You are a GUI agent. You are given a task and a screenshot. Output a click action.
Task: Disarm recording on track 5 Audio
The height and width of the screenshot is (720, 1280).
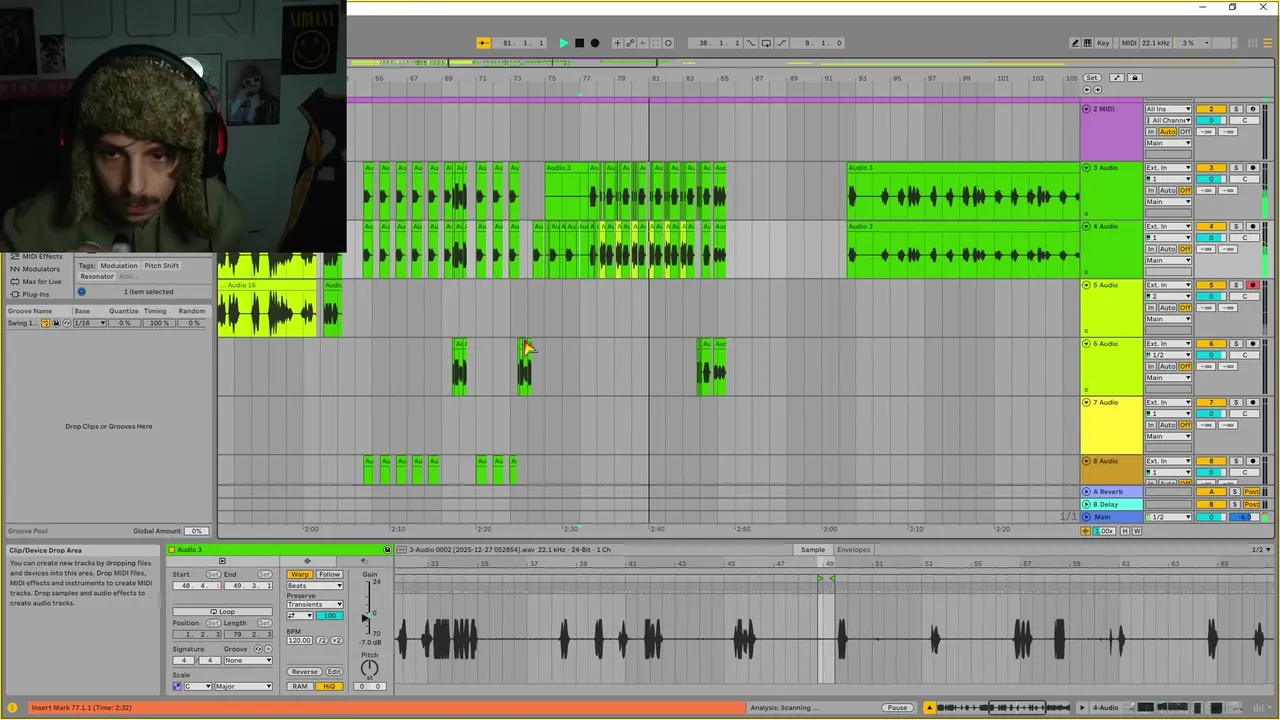point(1252,285)
